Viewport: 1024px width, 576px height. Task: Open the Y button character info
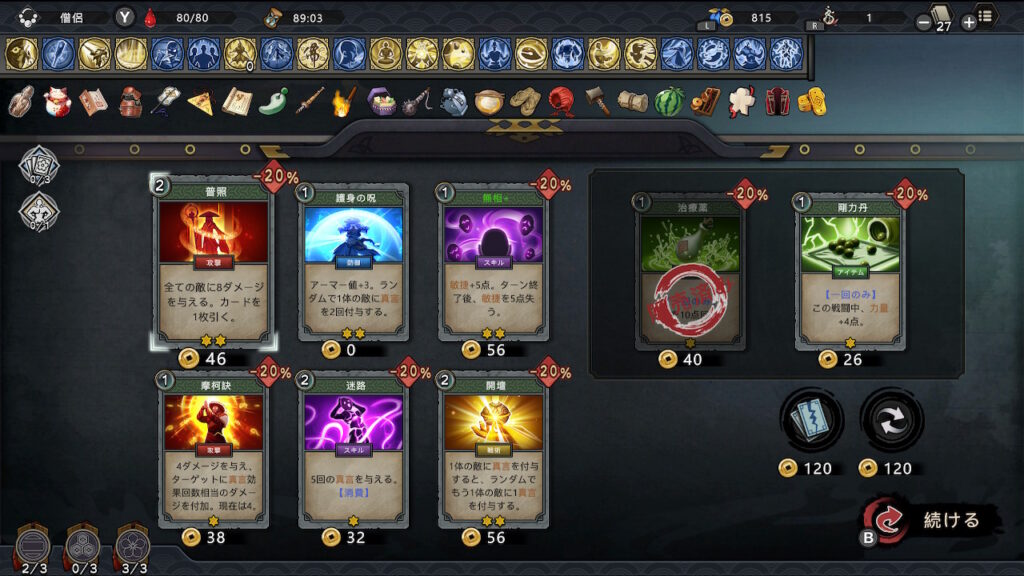pyautogui.click(x=124, y=18)
